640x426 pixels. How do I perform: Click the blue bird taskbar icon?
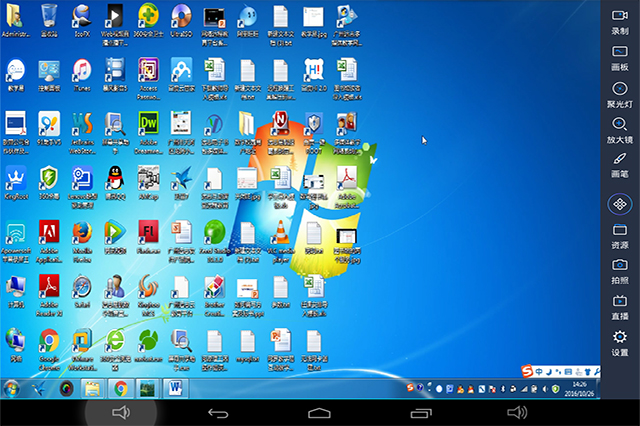tap(39, 388)
